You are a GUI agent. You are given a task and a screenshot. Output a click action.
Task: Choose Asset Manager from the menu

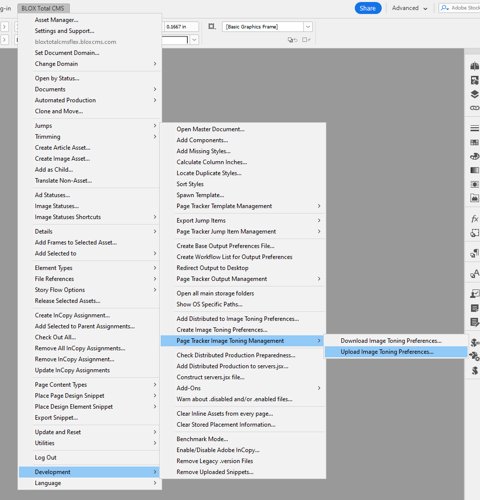tap(90, 20)
